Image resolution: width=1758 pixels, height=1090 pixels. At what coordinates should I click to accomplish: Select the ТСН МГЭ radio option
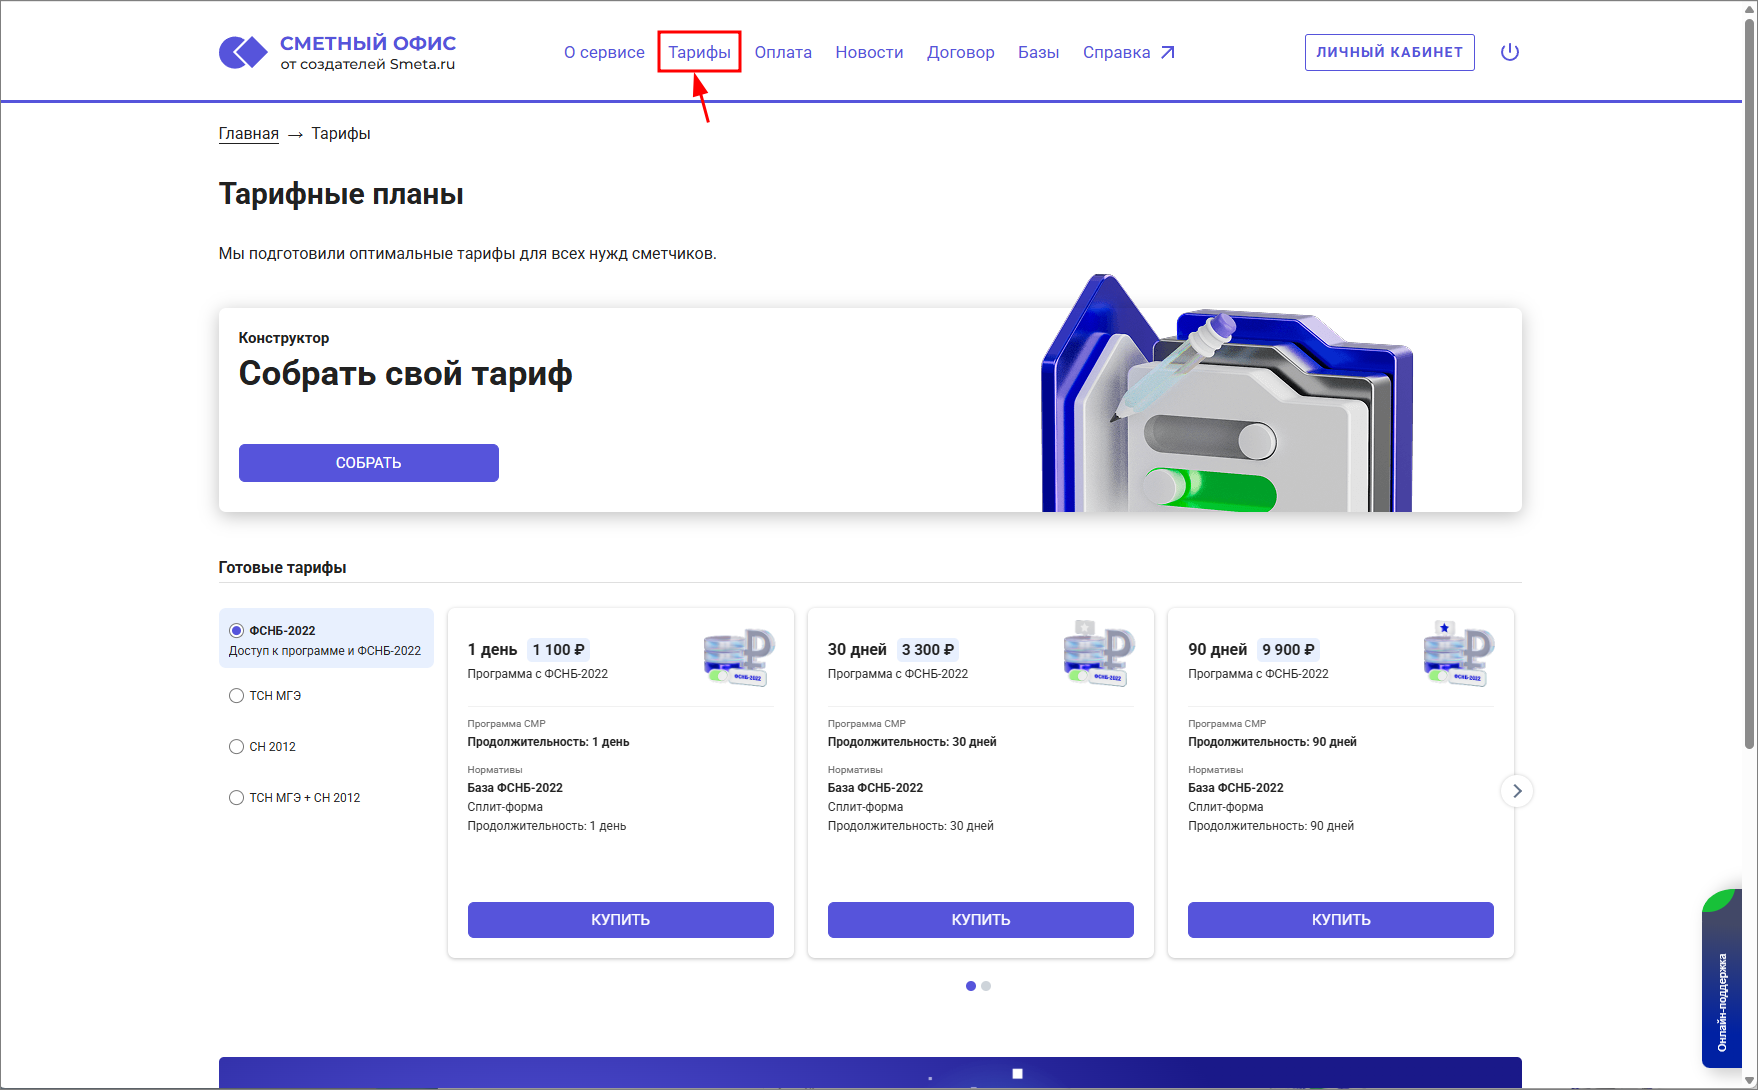click(237, 696)
